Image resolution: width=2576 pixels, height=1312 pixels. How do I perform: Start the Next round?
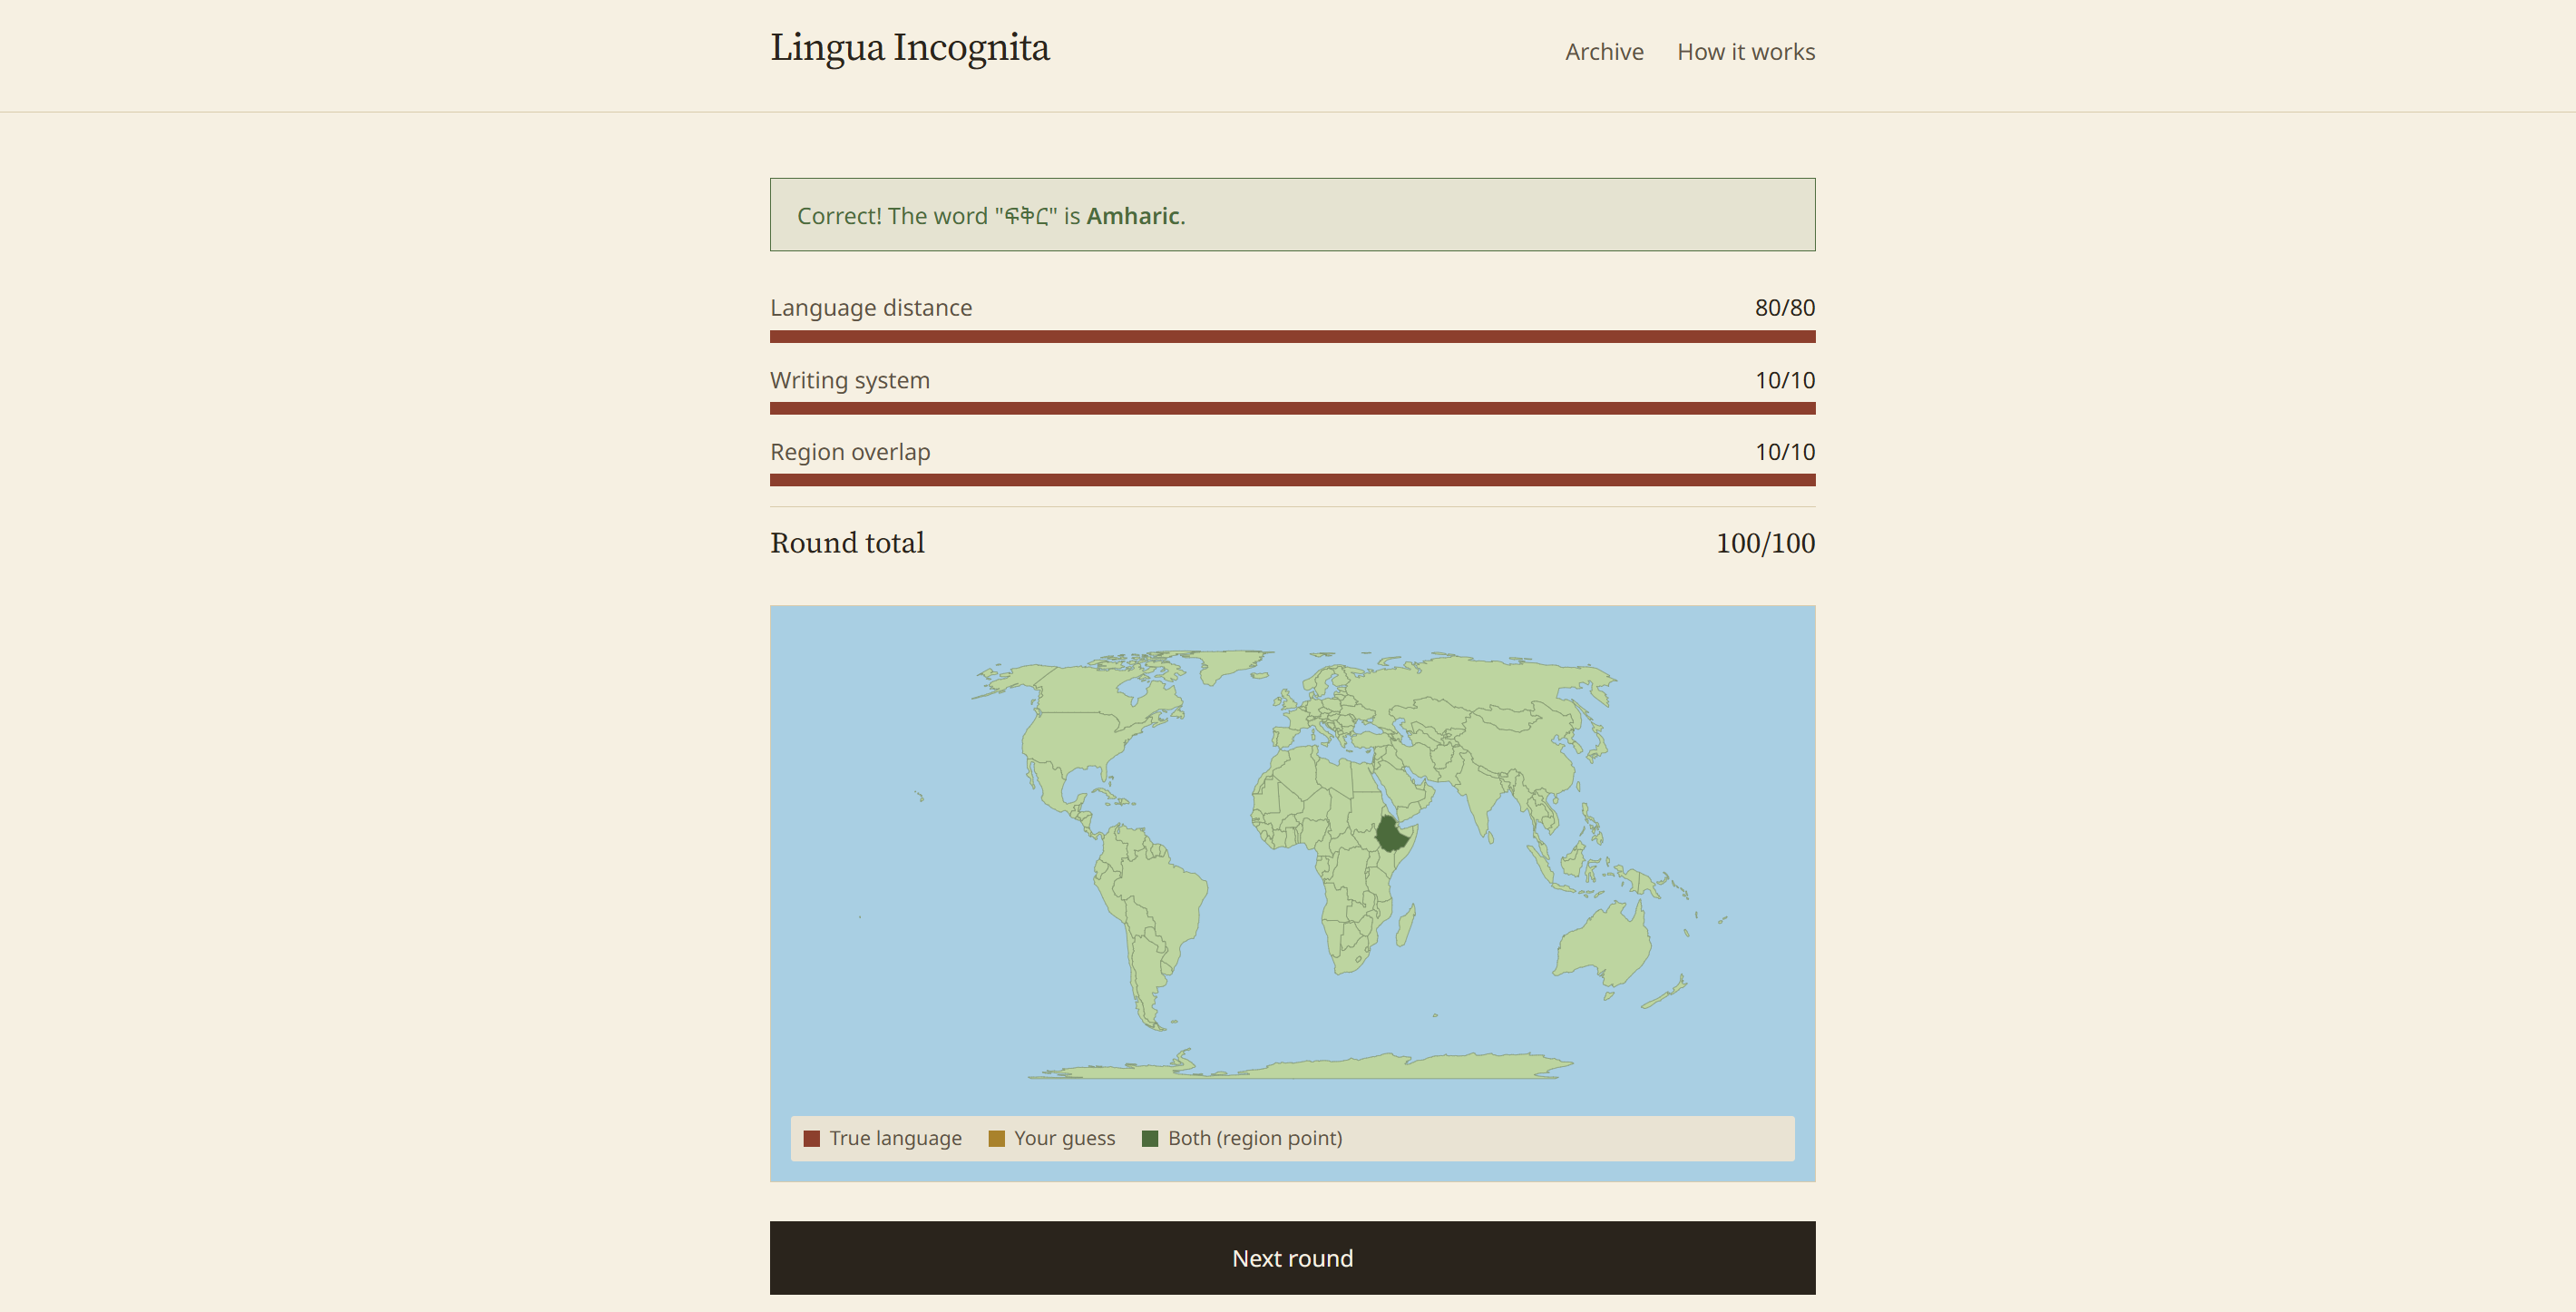pos(1292,1257)
